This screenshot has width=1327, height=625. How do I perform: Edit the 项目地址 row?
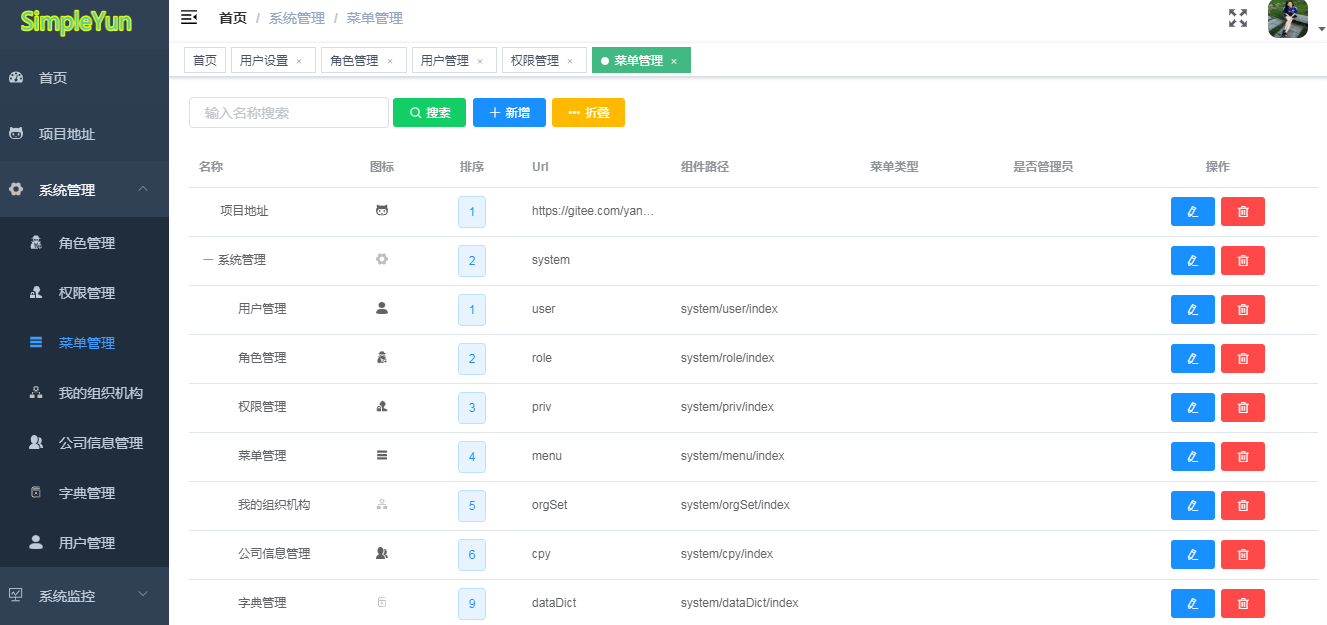tap(1193, 211)
